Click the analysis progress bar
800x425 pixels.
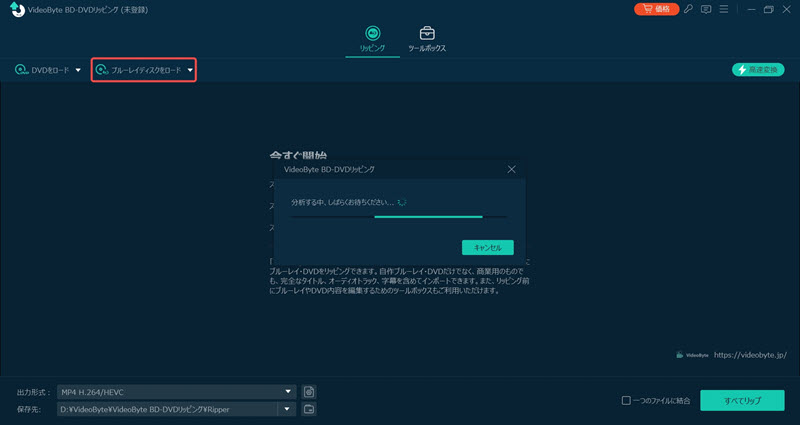(398, 217)
